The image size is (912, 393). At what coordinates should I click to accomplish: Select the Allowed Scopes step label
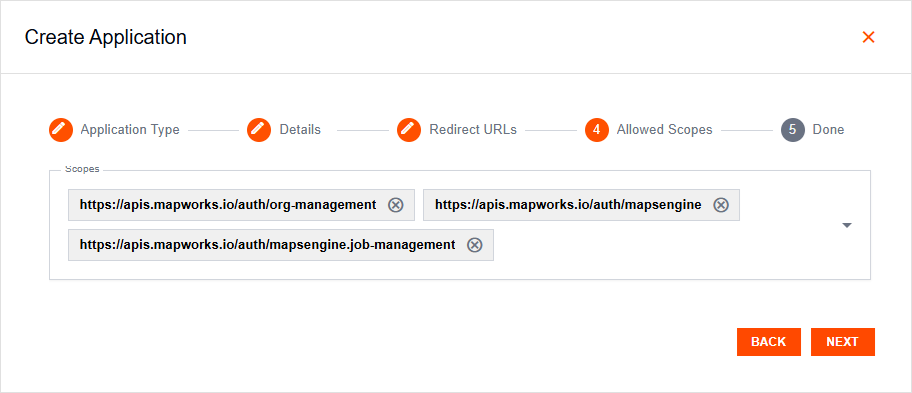pyautogui.click(x=665, y=130)
